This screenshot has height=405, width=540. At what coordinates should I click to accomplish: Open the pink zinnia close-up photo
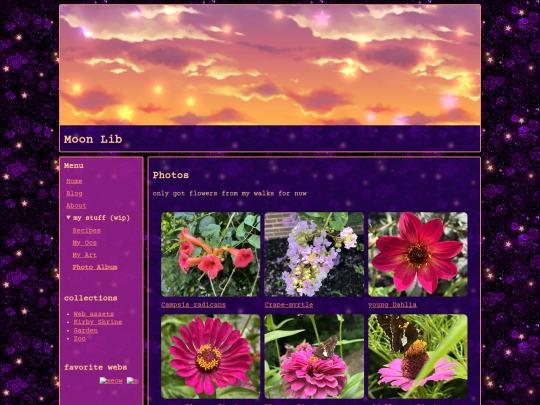211,356
